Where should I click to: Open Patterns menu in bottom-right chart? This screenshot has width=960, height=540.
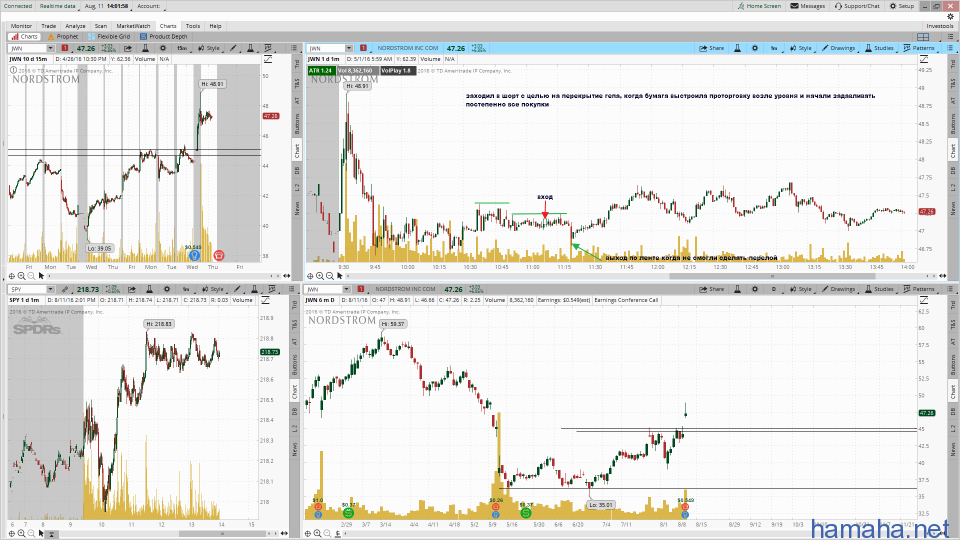919,289
